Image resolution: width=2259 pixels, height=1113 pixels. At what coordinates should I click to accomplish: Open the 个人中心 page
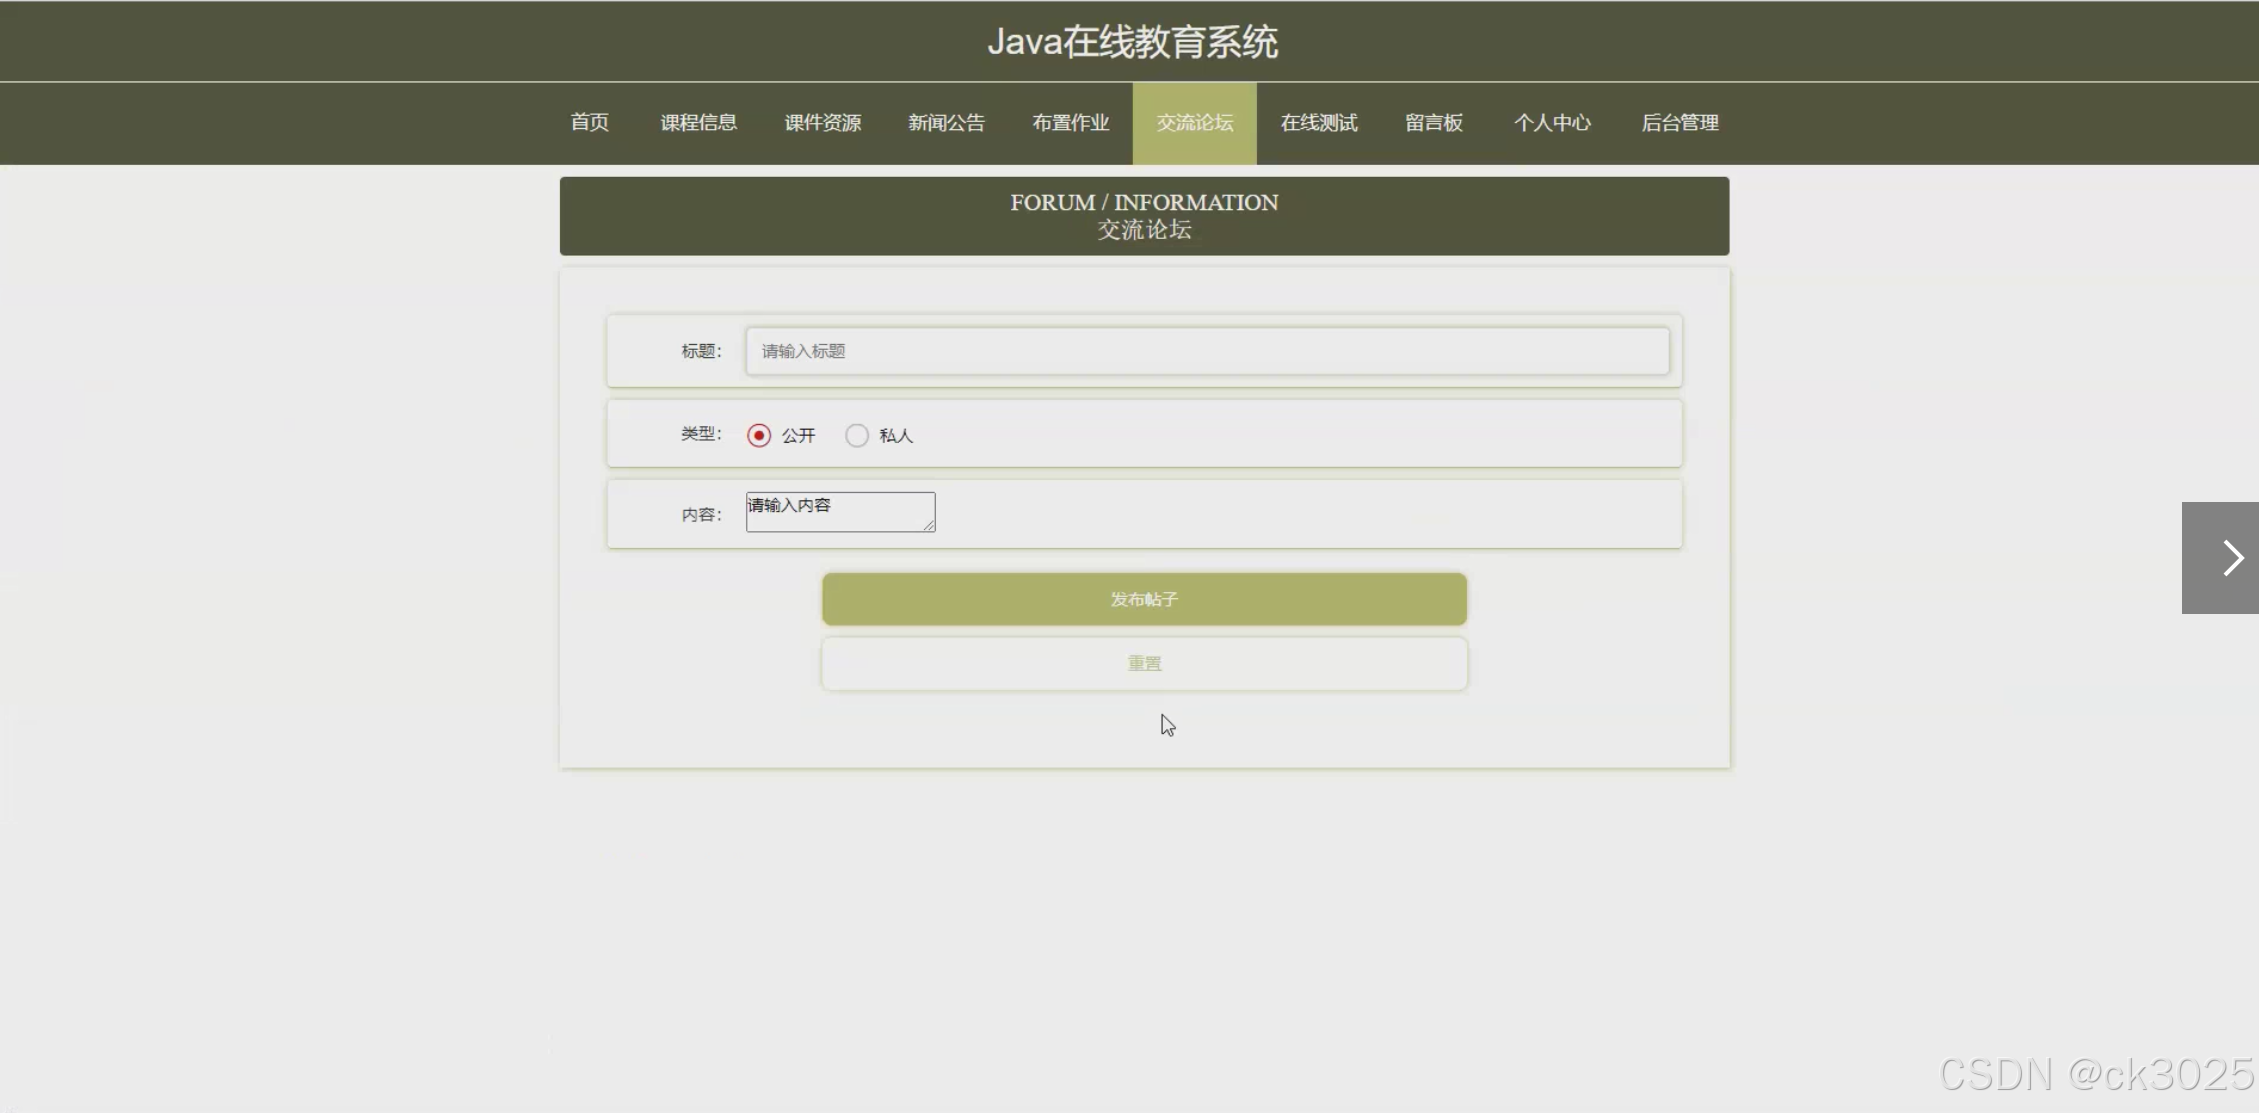pyautogui.click(x=1551, y=122)
